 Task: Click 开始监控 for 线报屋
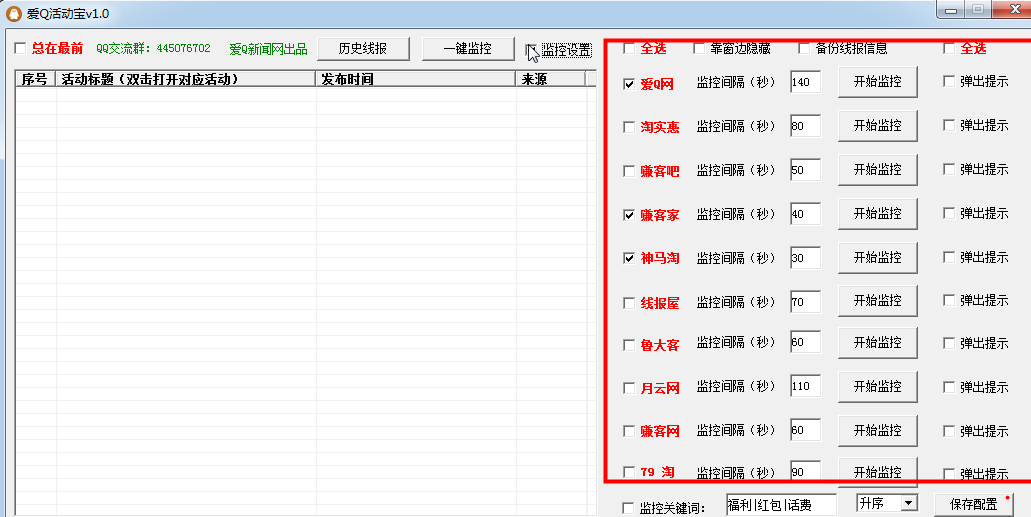877,301
